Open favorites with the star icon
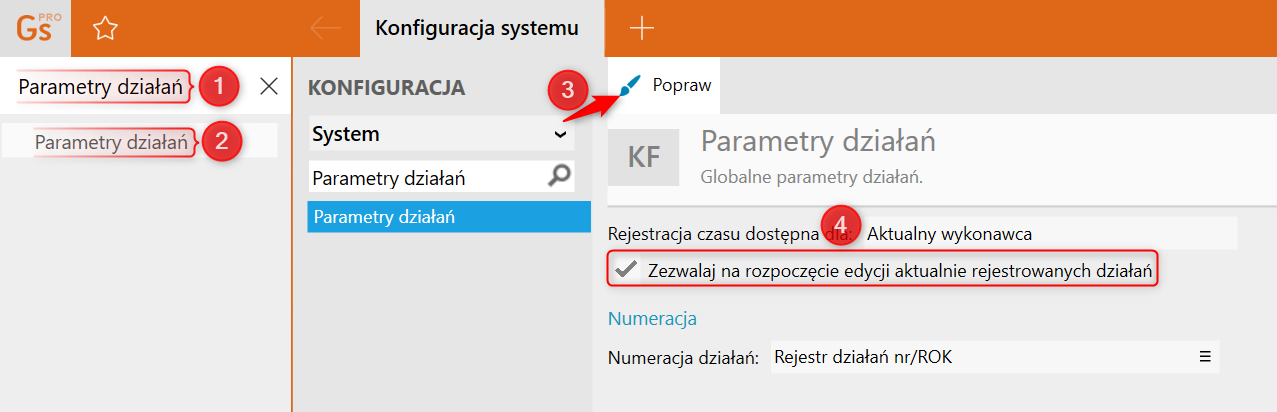Viewport: 1277px width, 412px height. [104, 28]
